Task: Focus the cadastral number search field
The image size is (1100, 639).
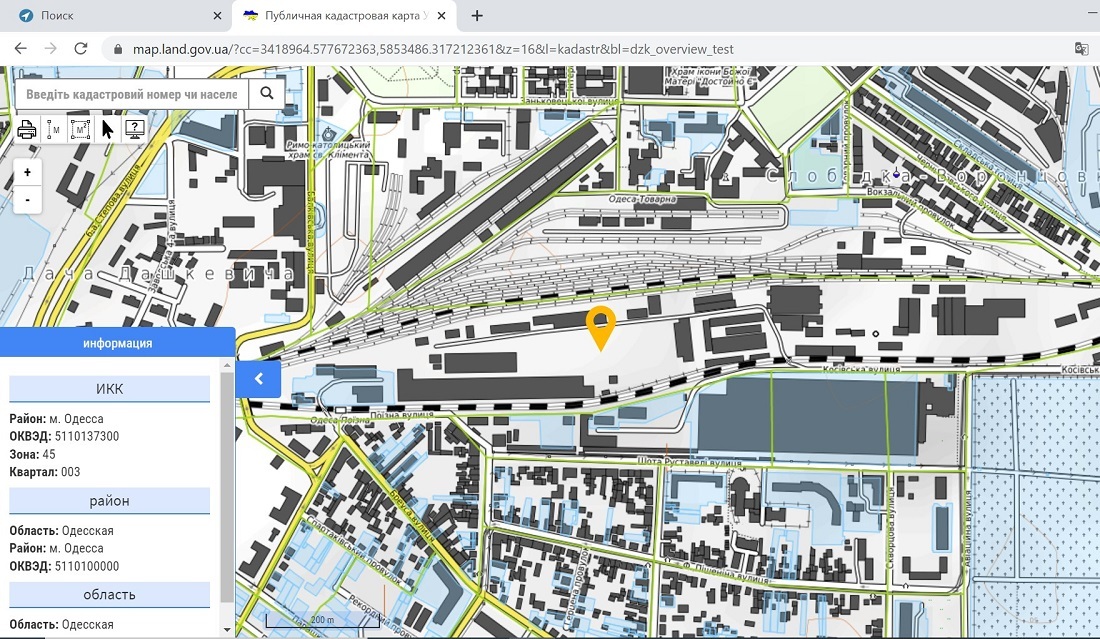Action: tap(132, 94)
